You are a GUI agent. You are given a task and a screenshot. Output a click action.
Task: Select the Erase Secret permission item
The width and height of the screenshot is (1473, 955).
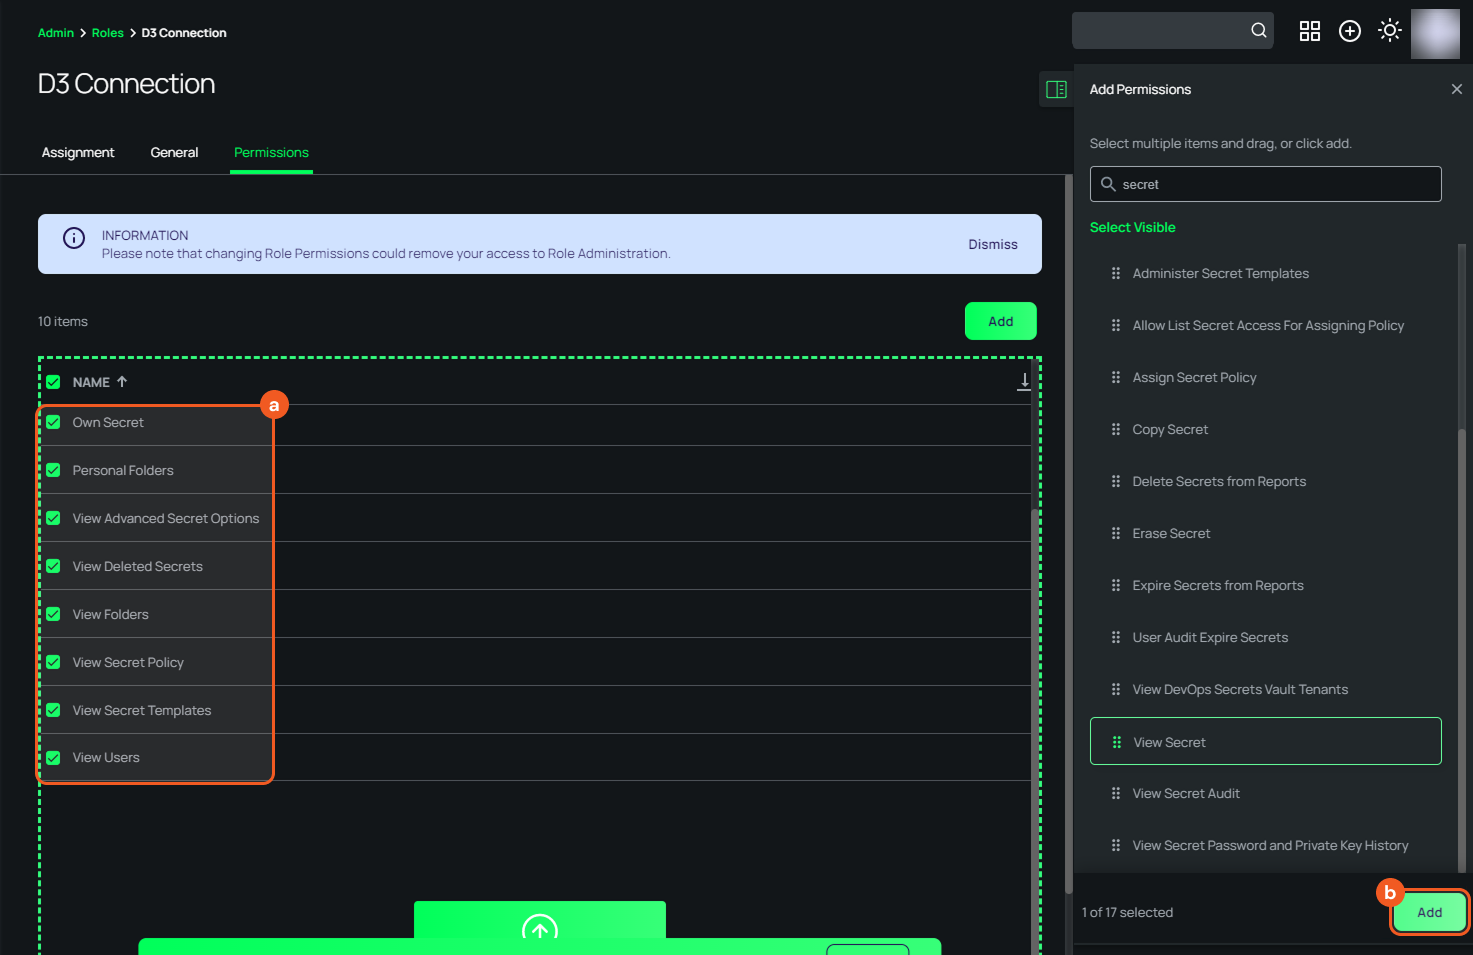tap(1171, 534)
